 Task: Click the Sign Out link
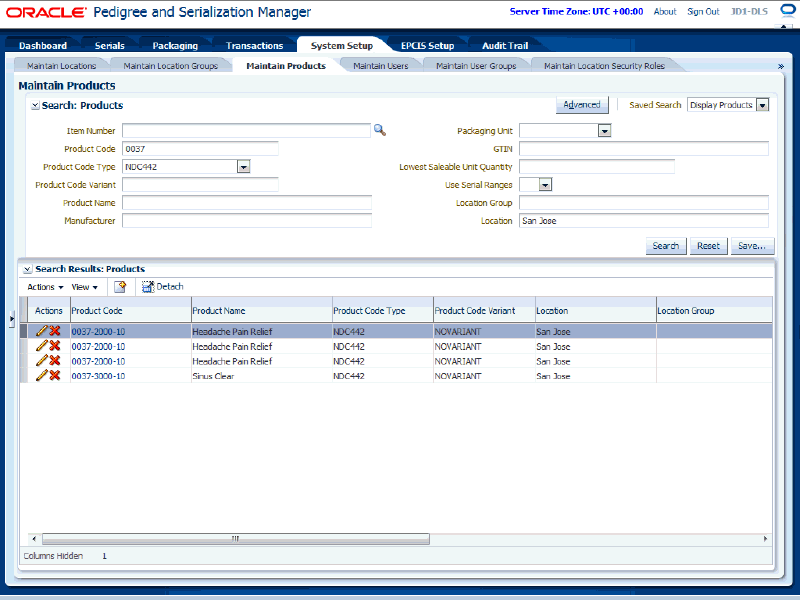pyautogui.click(x=703, y=11)
